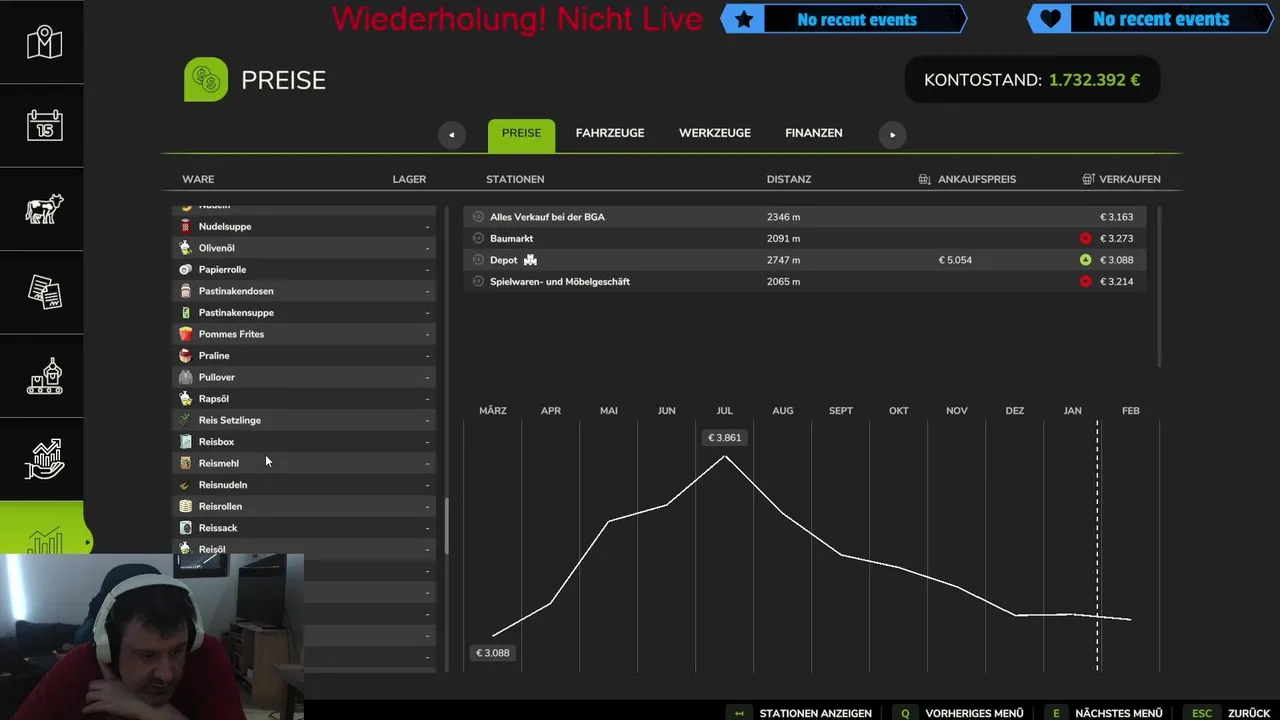
Task: Click the Praline icon
Action: pyautogui.click(x=185, y=356)
